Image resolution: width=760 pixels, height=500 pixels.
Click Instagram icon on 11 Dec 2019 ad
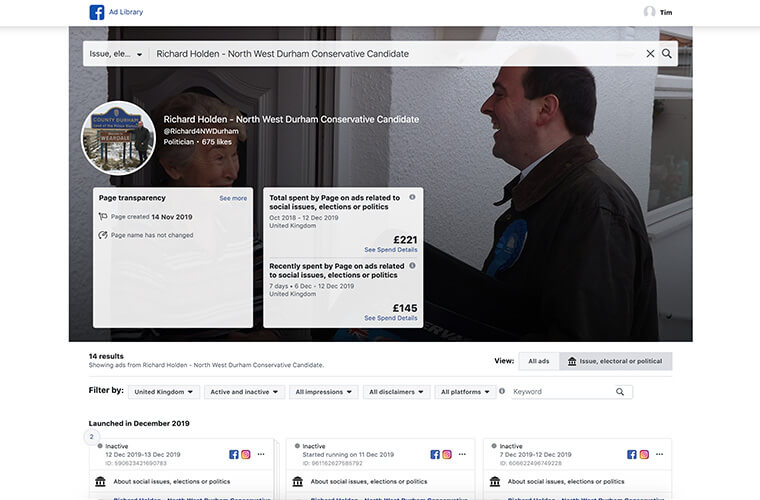tap(447, 454)
